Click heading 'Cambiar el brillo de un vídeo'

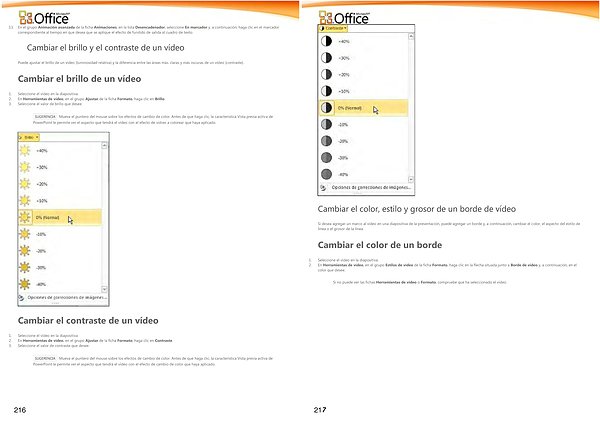coord(79,79)
